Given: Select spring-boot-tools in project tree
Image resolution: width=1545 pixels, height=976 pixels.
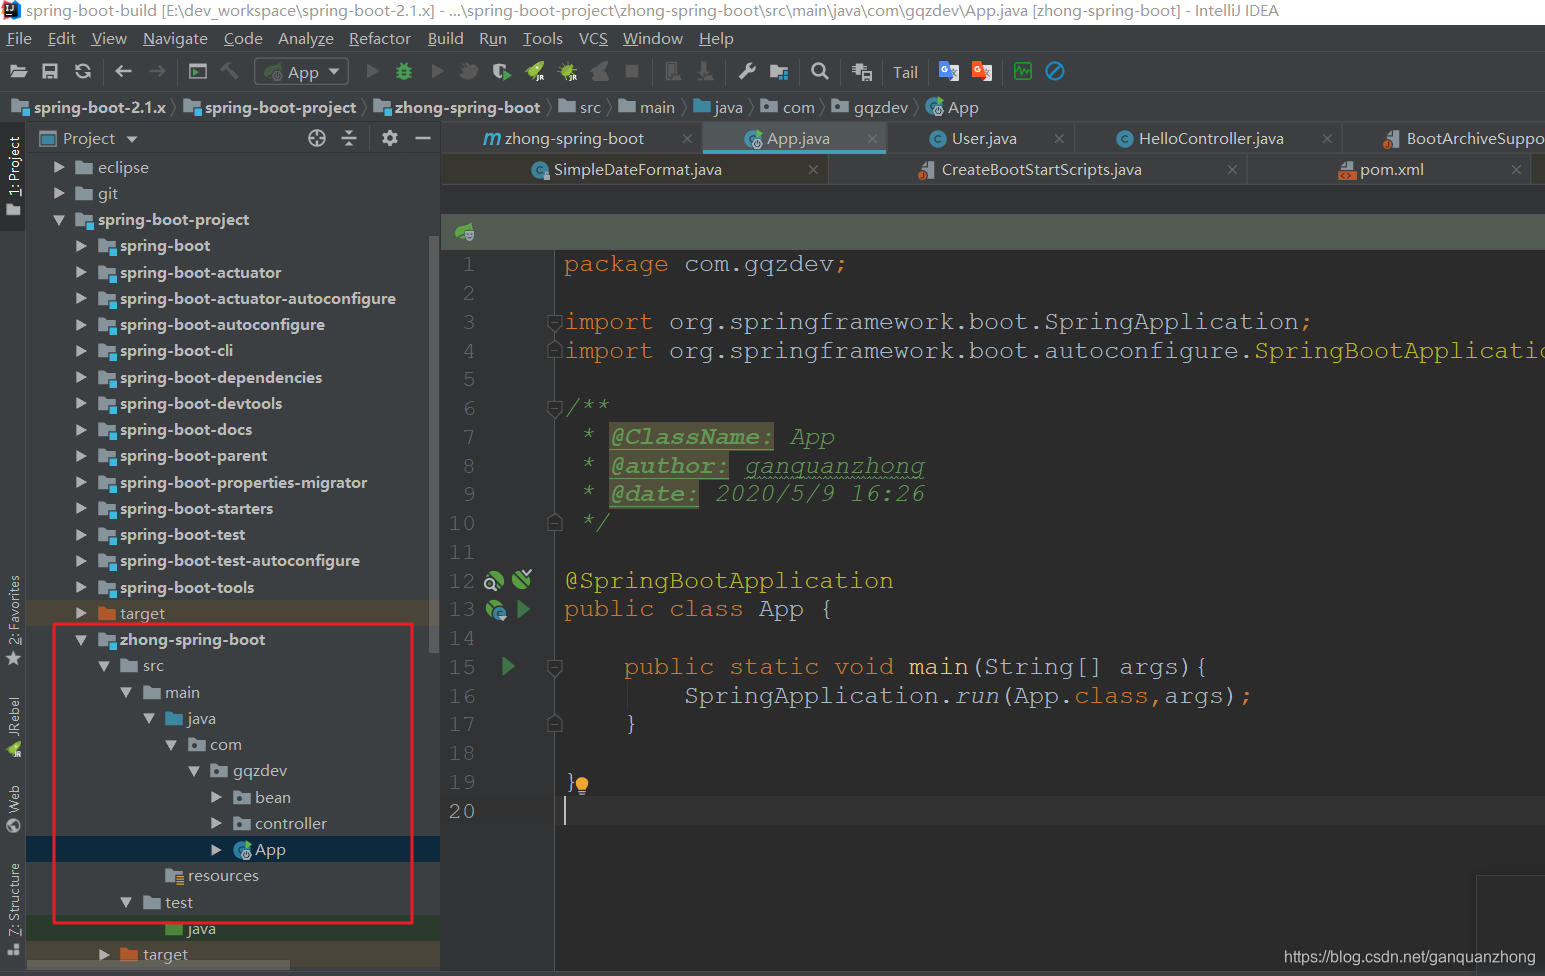Looking at the screenshot, I should tap(187, 587).
